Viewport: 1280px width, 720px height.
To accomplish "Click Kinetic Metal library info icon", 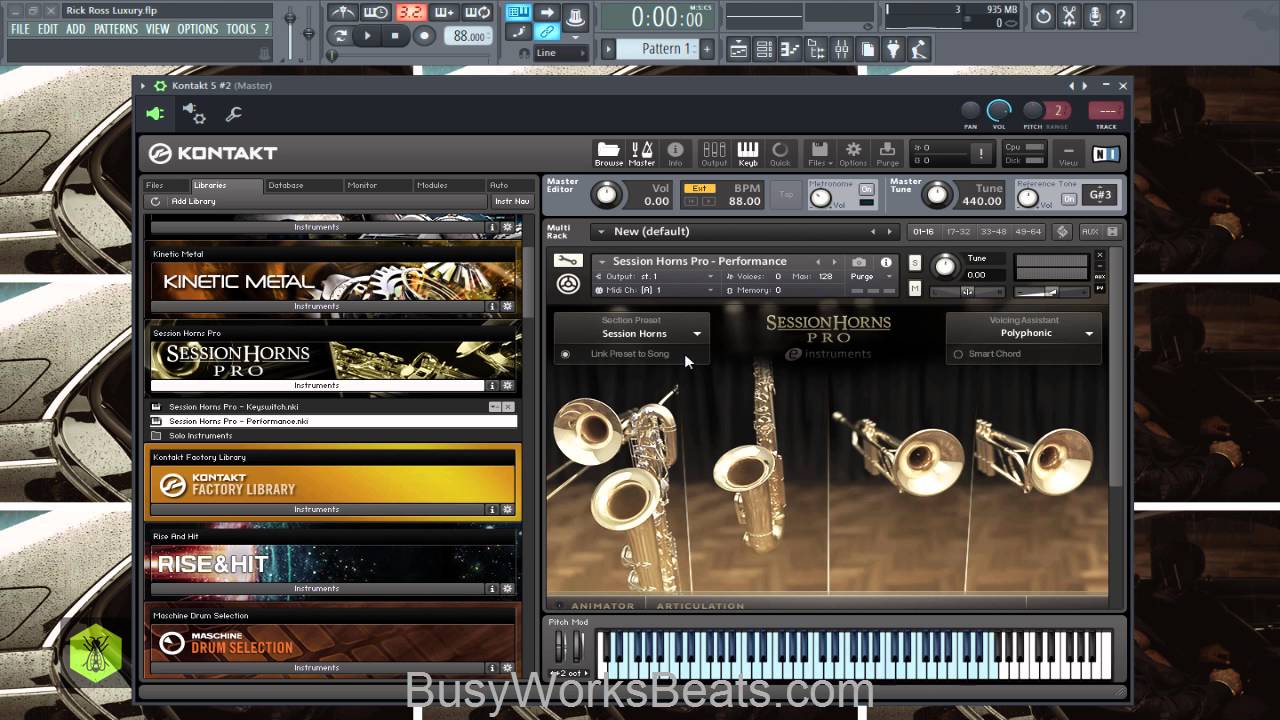I will [492, 306].
